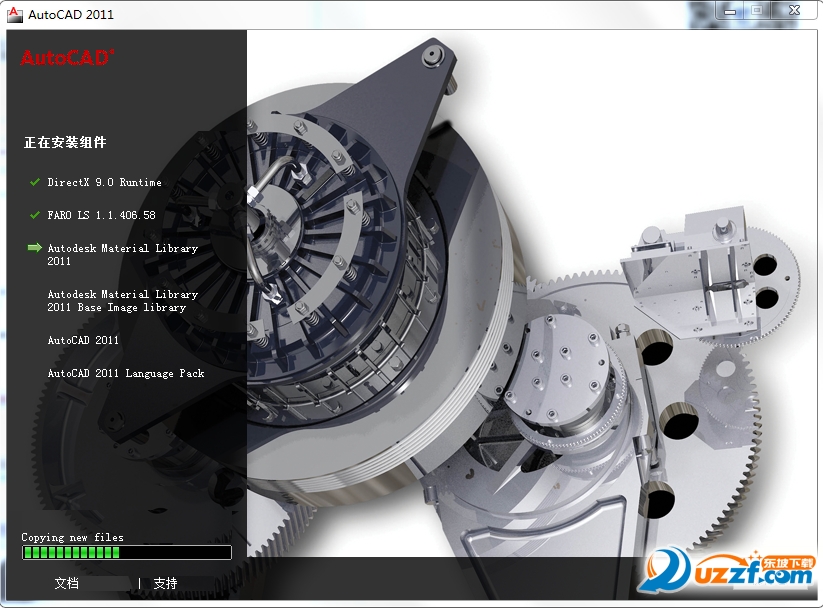
Task: Open the 文档 documentation link
Action: (67, 583)
